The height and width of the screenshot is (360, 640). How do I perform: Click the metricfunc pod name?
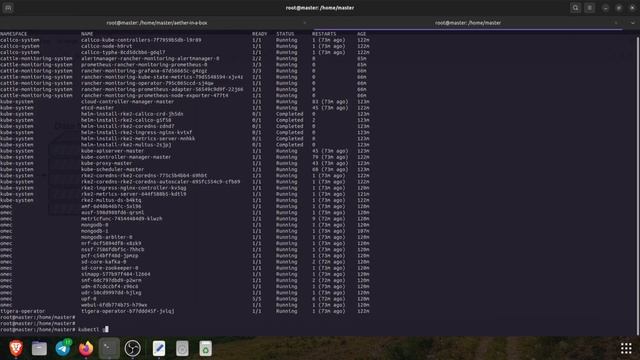122,219
